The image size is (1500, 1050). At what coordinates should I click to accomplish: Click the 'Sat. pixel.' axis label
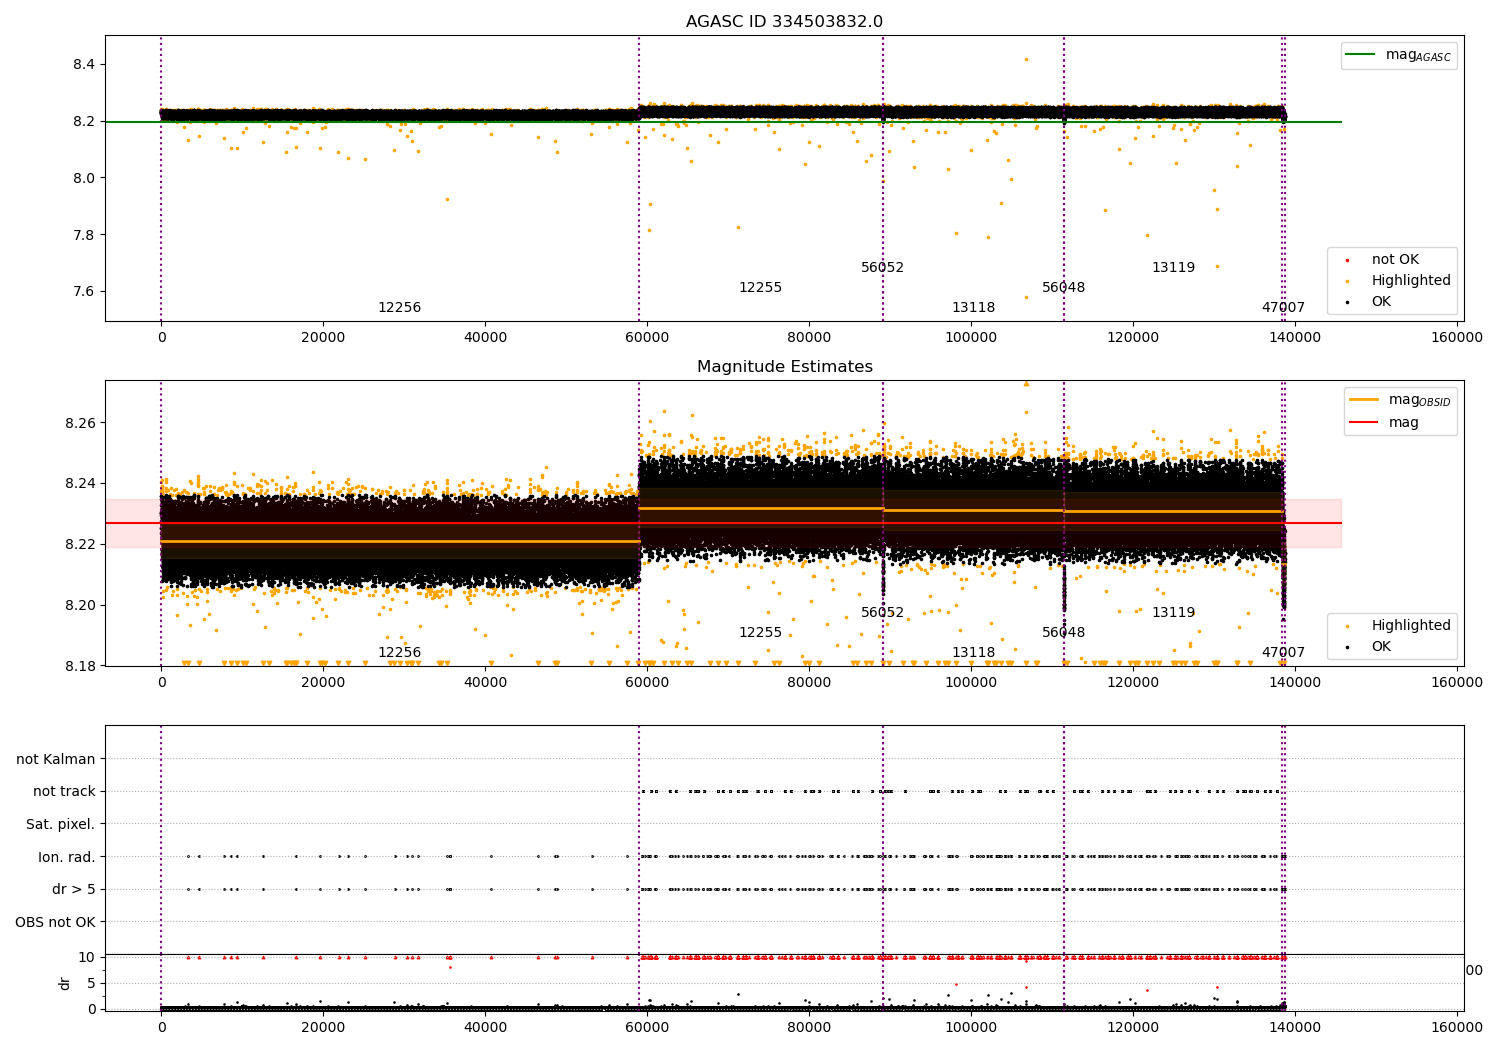pyautogui.click(x=61, y=824)
